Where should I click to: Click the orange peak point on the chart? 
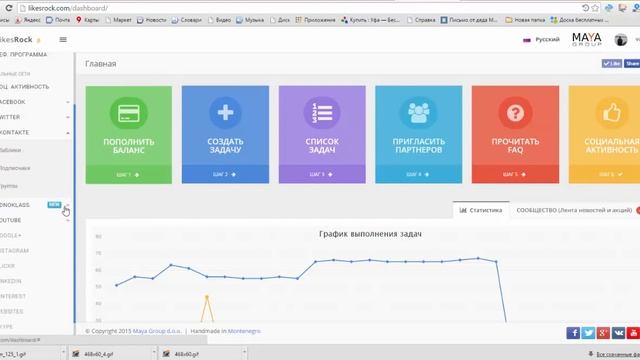(207, 297)
